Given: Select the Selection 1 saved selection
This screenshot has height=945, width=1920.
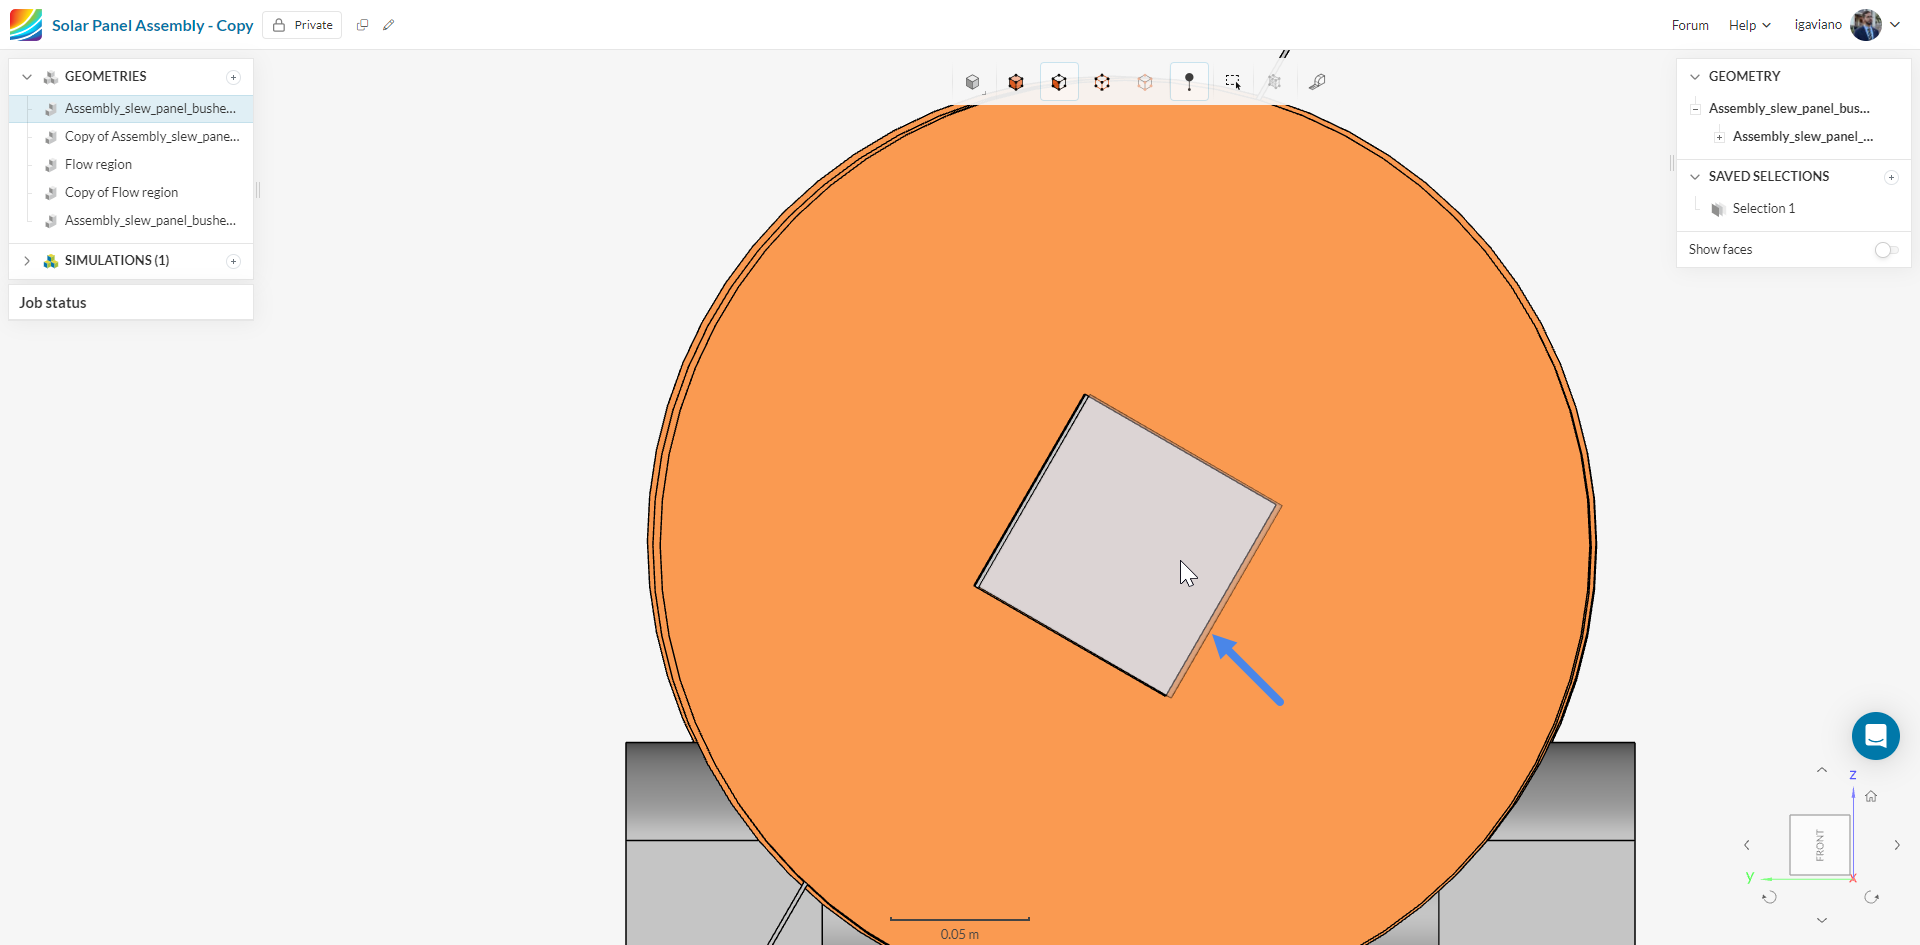Looking at the screenshot, I should (1764, 209).
